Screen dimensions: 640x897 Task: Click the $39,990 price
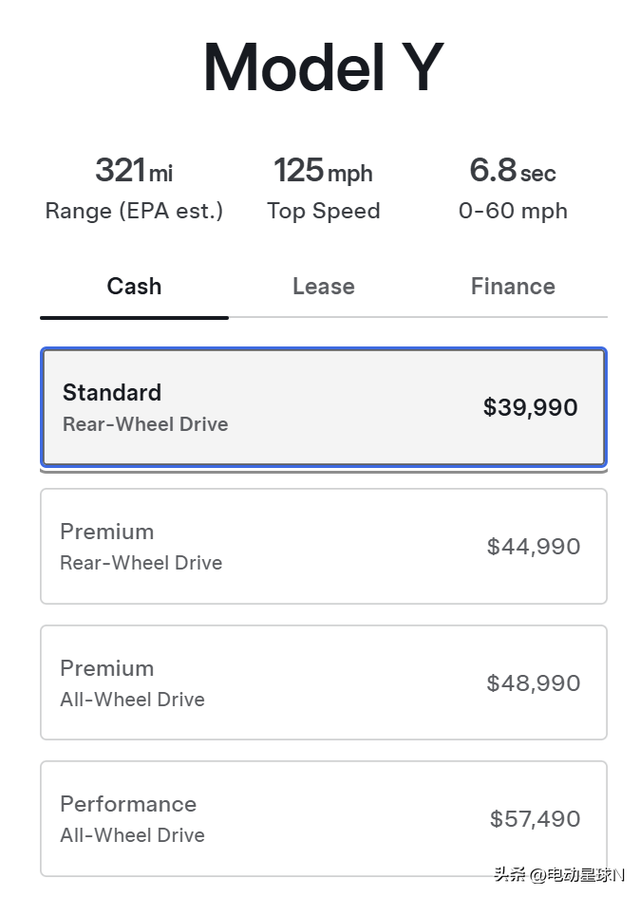pos(530,407)
